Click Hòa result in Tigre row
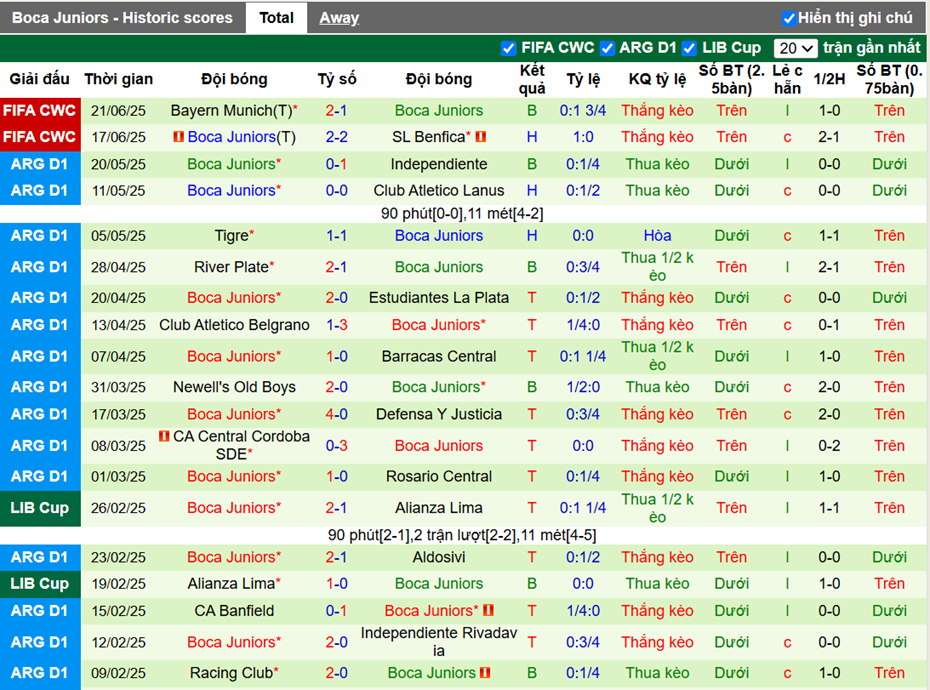930x690 pixels. 657,236
